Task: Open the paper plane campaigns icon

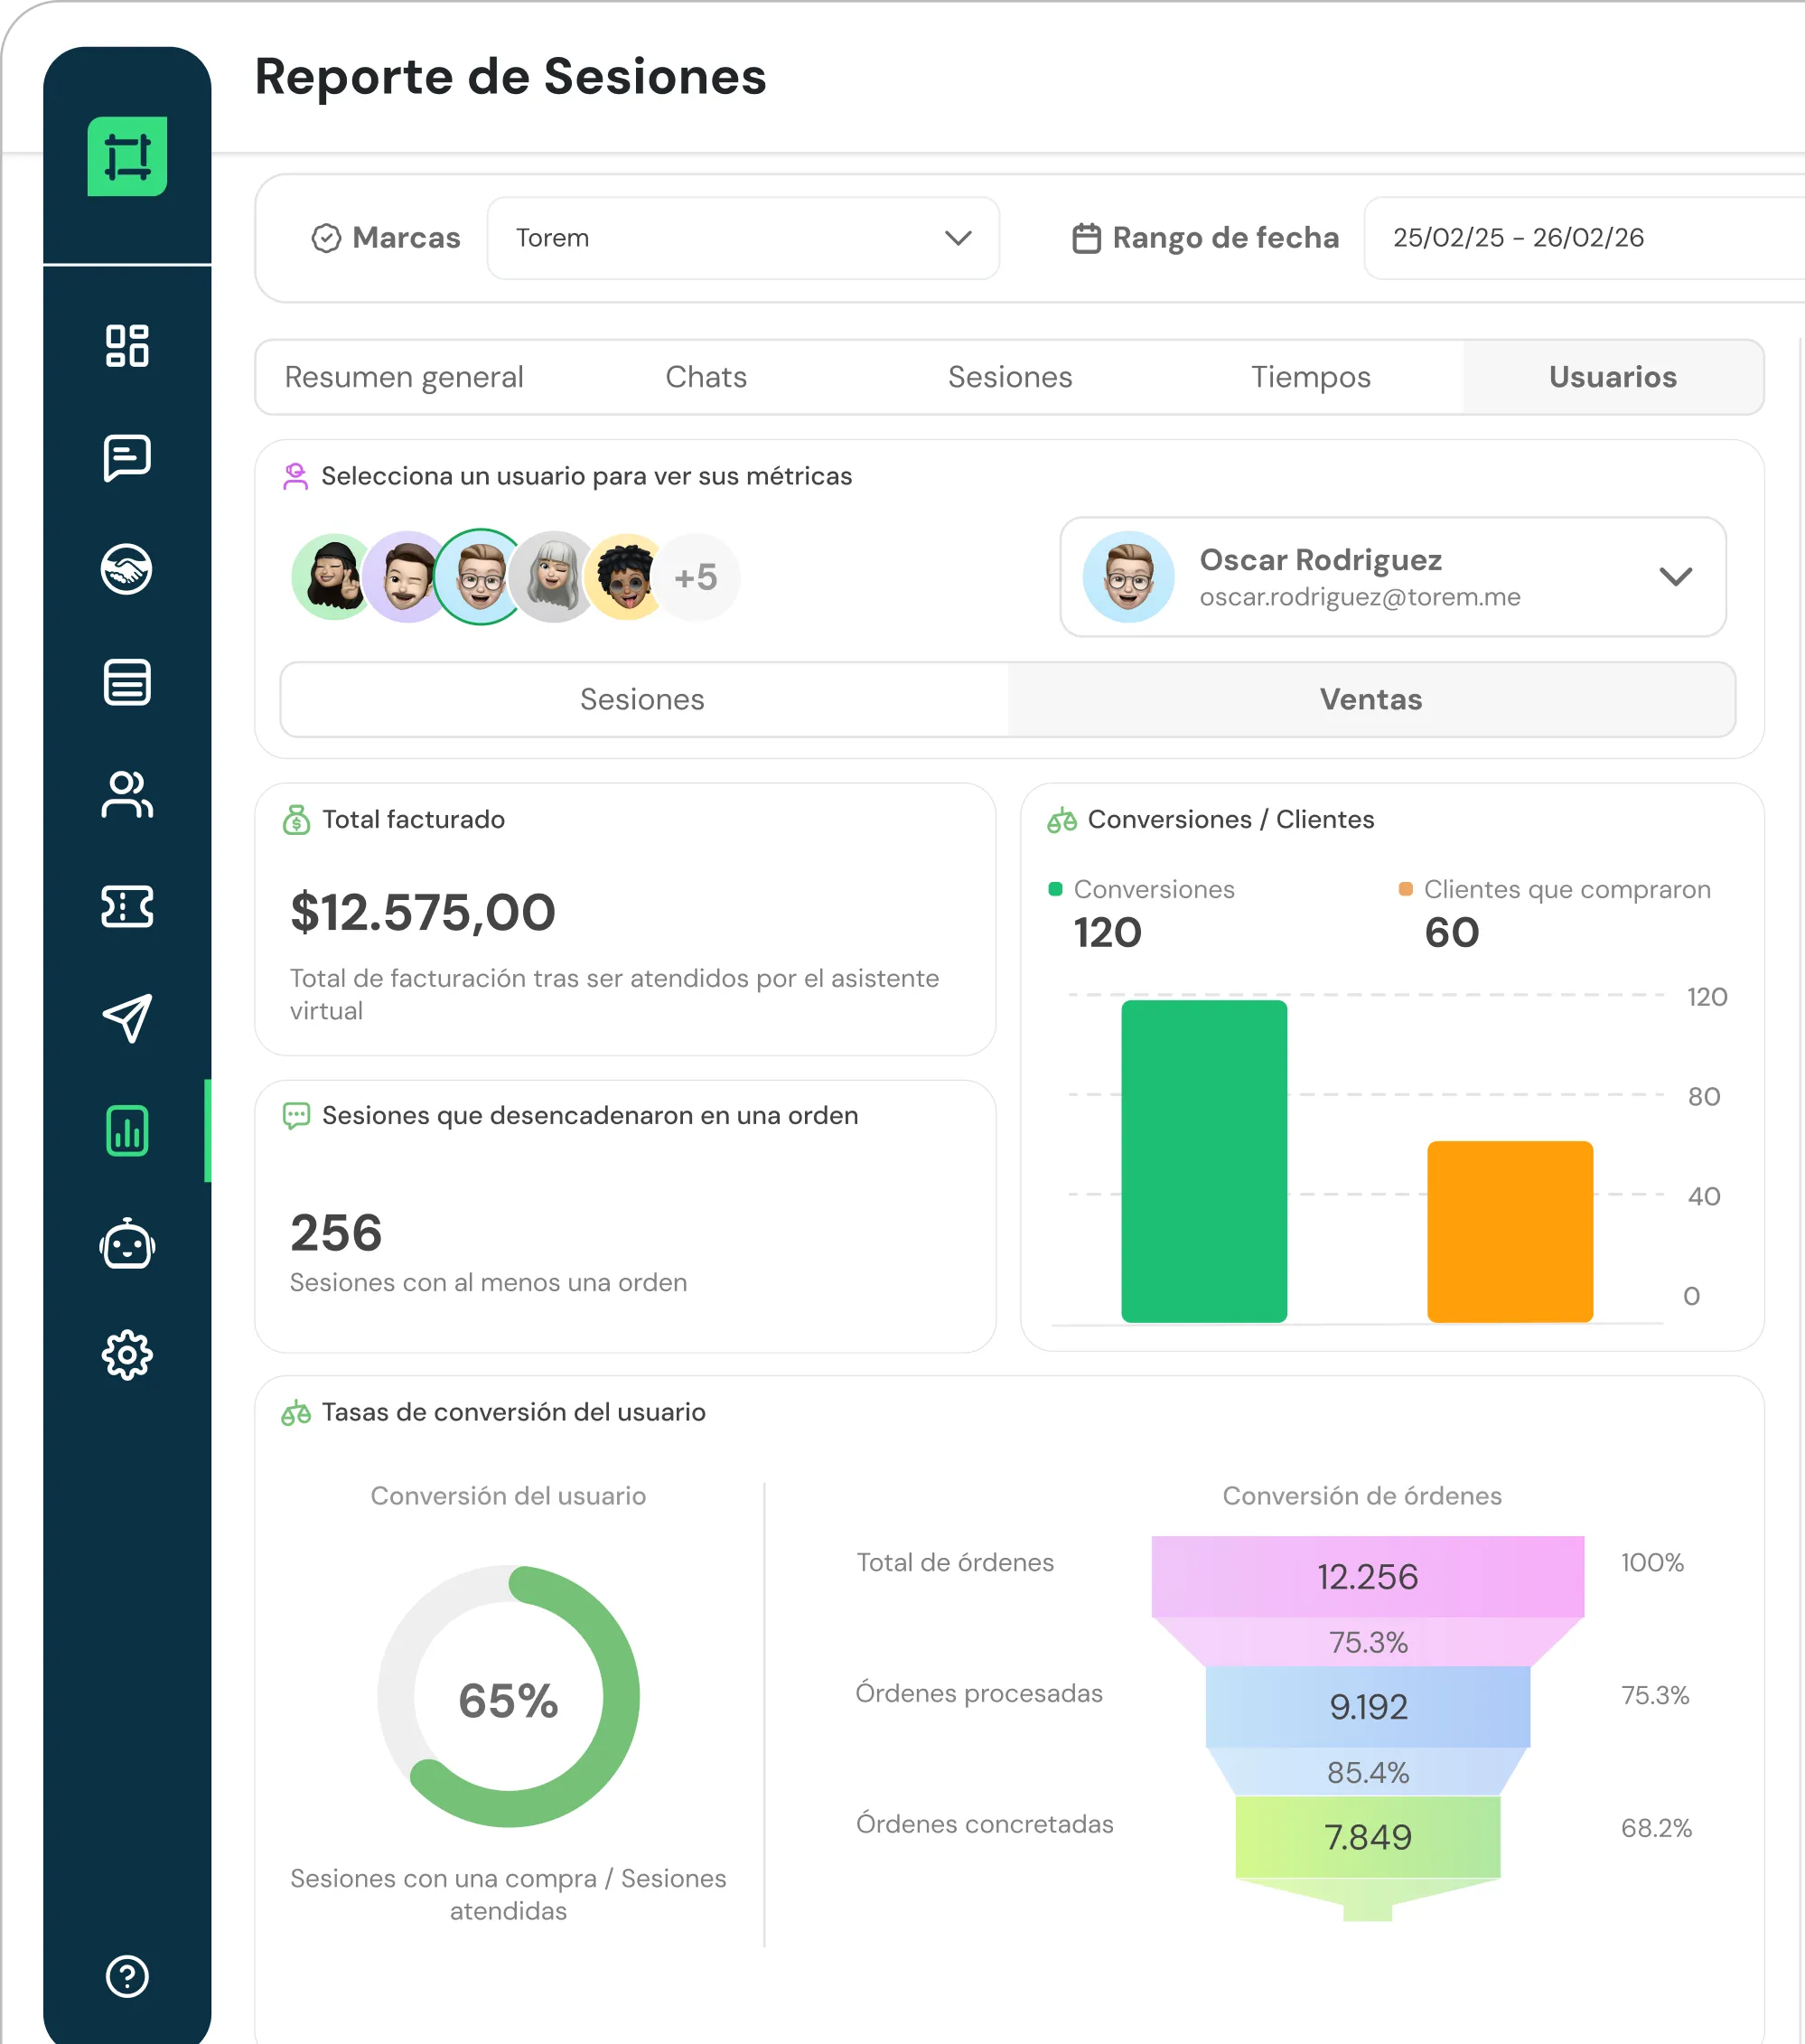Action: click(127, 1019)
